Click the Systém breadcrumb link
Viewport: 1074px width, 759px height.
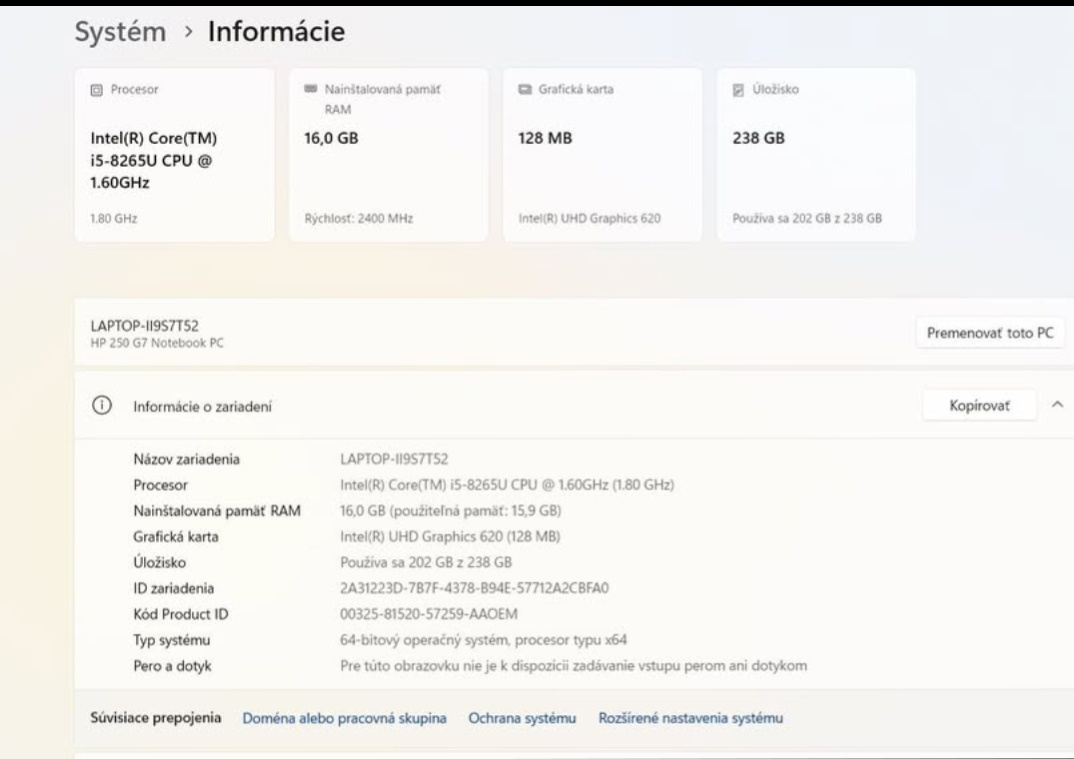click(120, 32)
